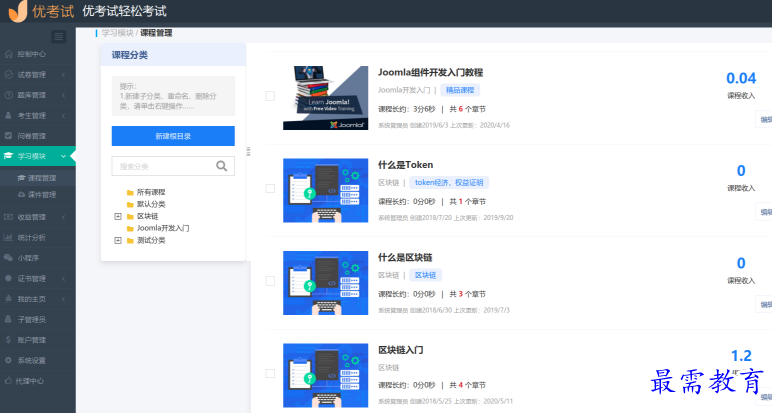Open 小程序 via its chat bubble icon
Screen dimensions: 772x413
pos(8,257)
